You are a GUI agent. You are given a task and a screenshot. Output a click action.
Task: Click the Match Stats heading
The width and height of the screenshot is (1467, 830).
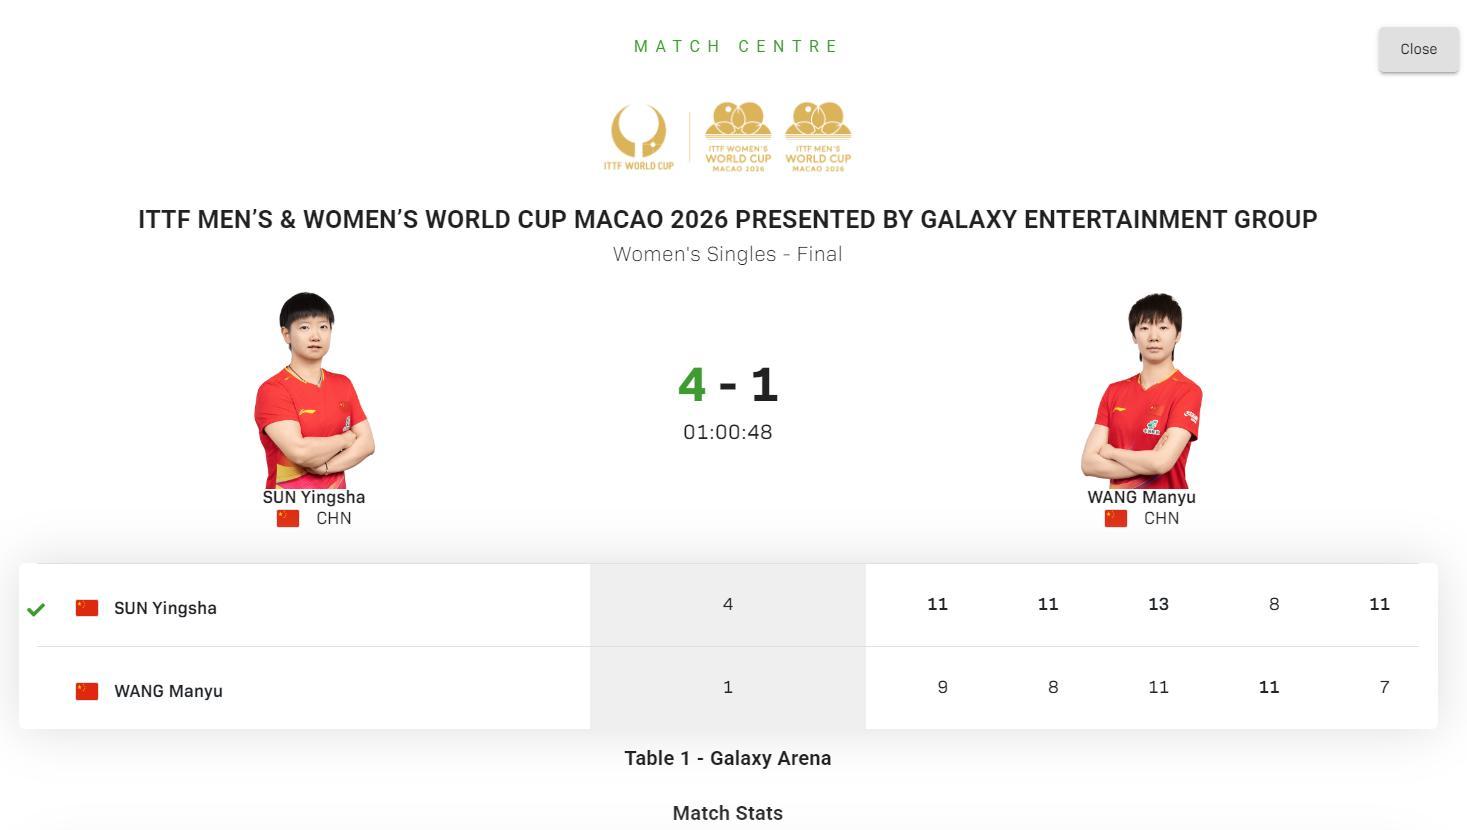coord(728,813)
